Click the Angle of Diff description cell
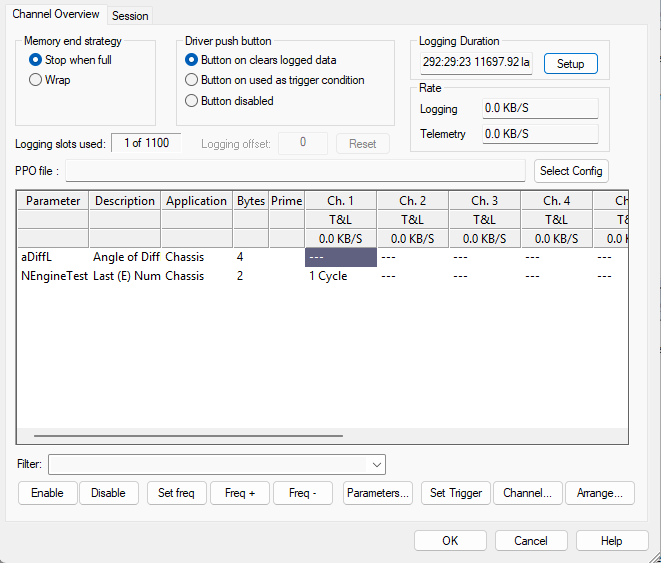Image resolution: width=661 pixels, height=563 pixels. click(x=126, y=257)
